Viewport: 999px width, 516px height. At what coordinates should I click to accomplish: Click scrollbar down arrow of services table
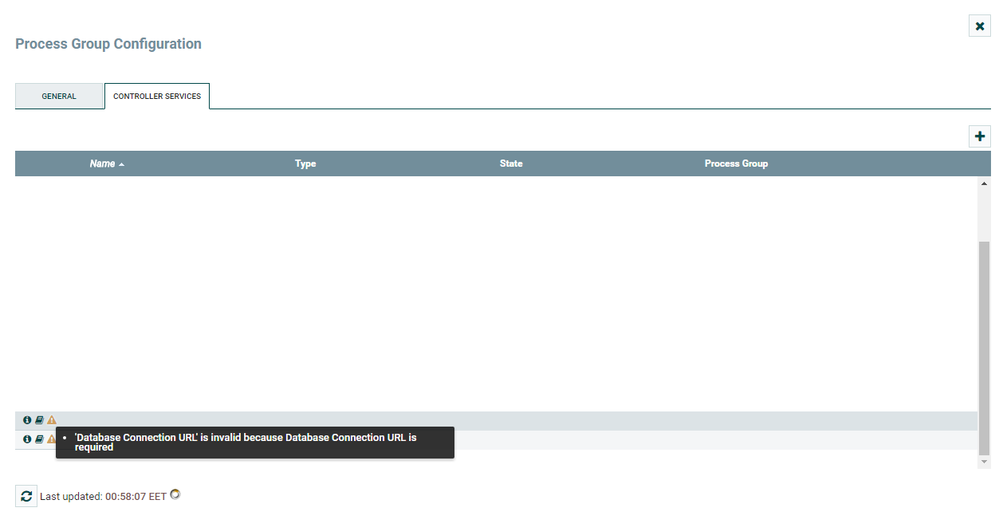point(984,462)
